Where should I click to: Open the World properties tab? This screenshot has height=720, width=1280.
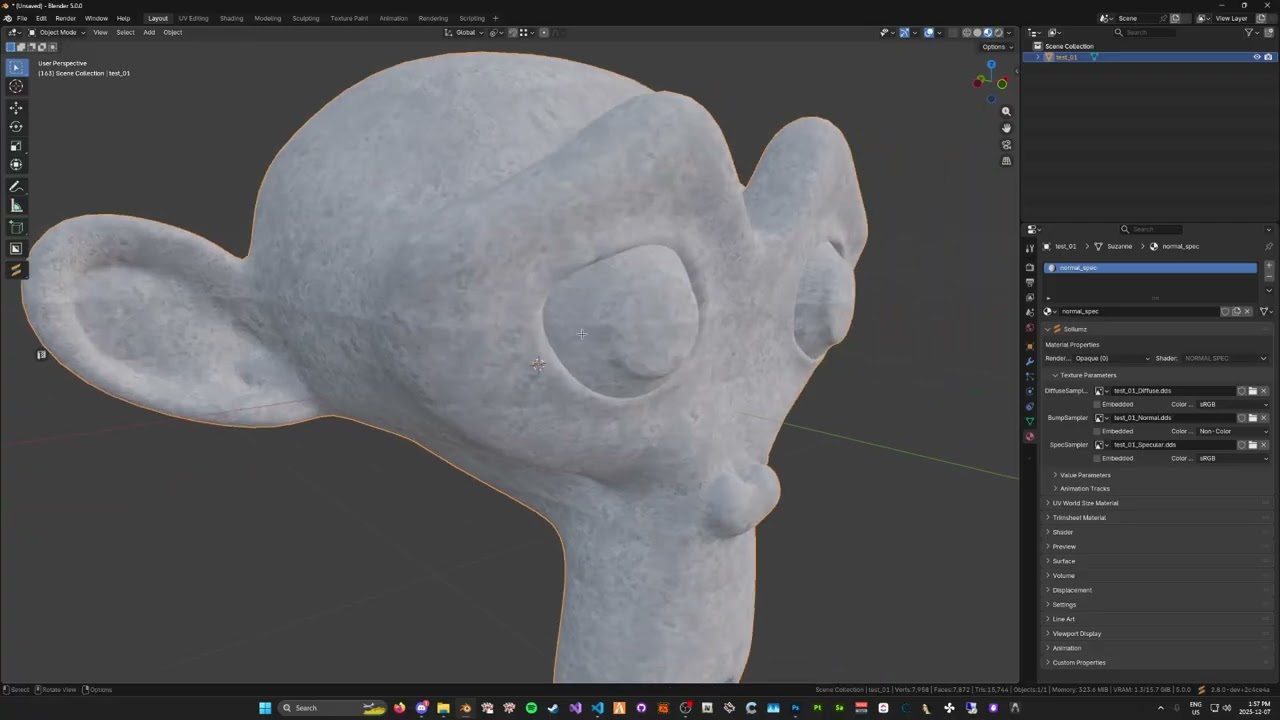[x=1030, y=328]
